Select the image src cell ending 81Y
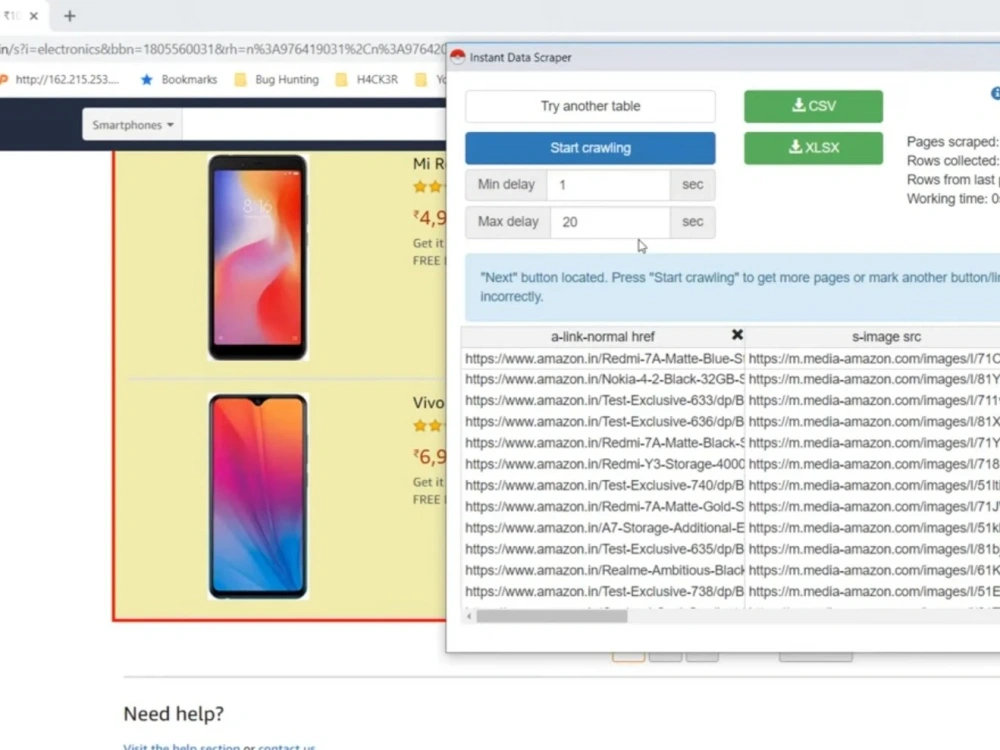 tap(873, 379)
